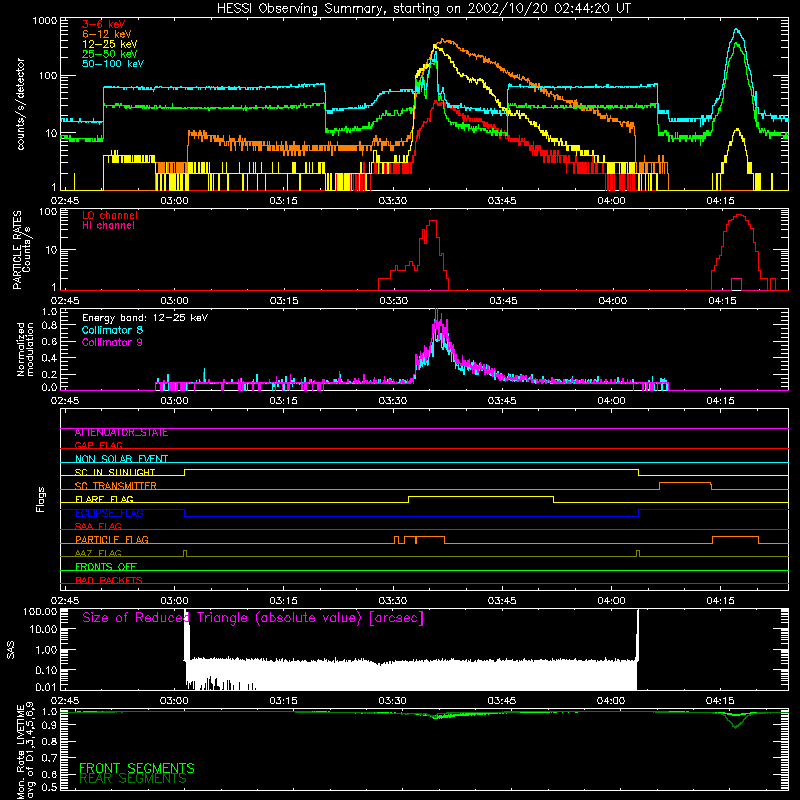Click the raised FLARE_FLAG step segment

tap(481, 496)
